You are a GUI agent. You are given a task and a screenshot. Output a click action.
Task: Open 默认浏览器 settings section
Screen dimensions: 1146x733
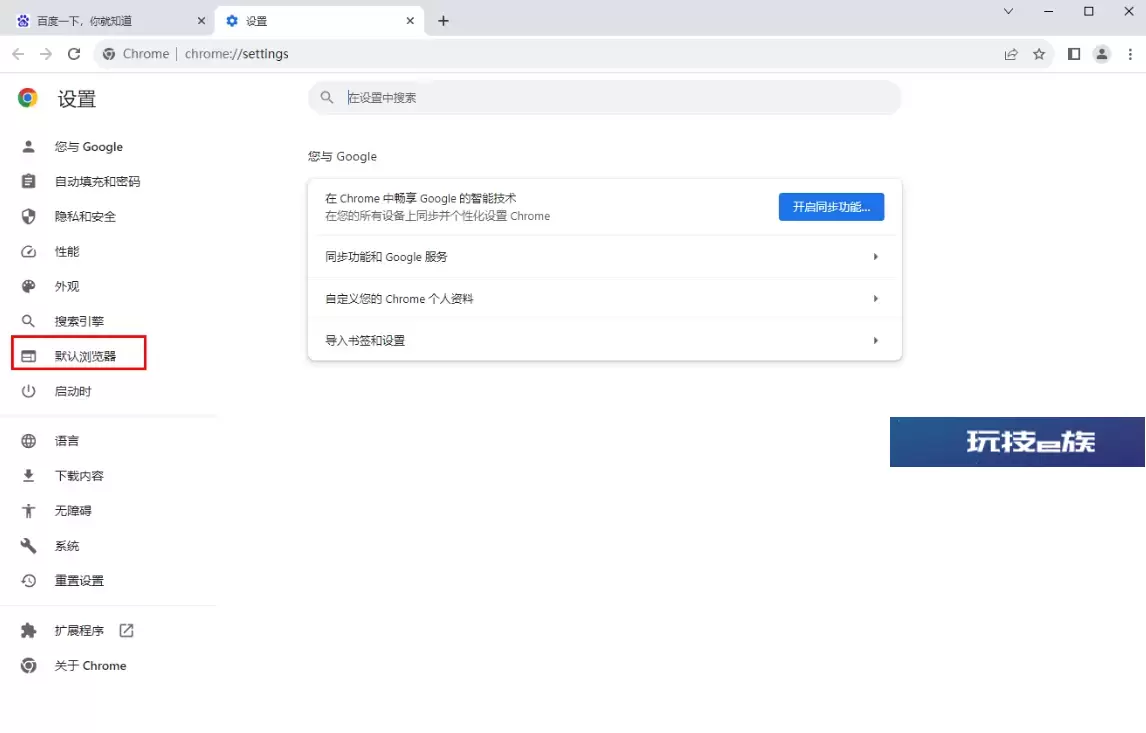point(85,356)
